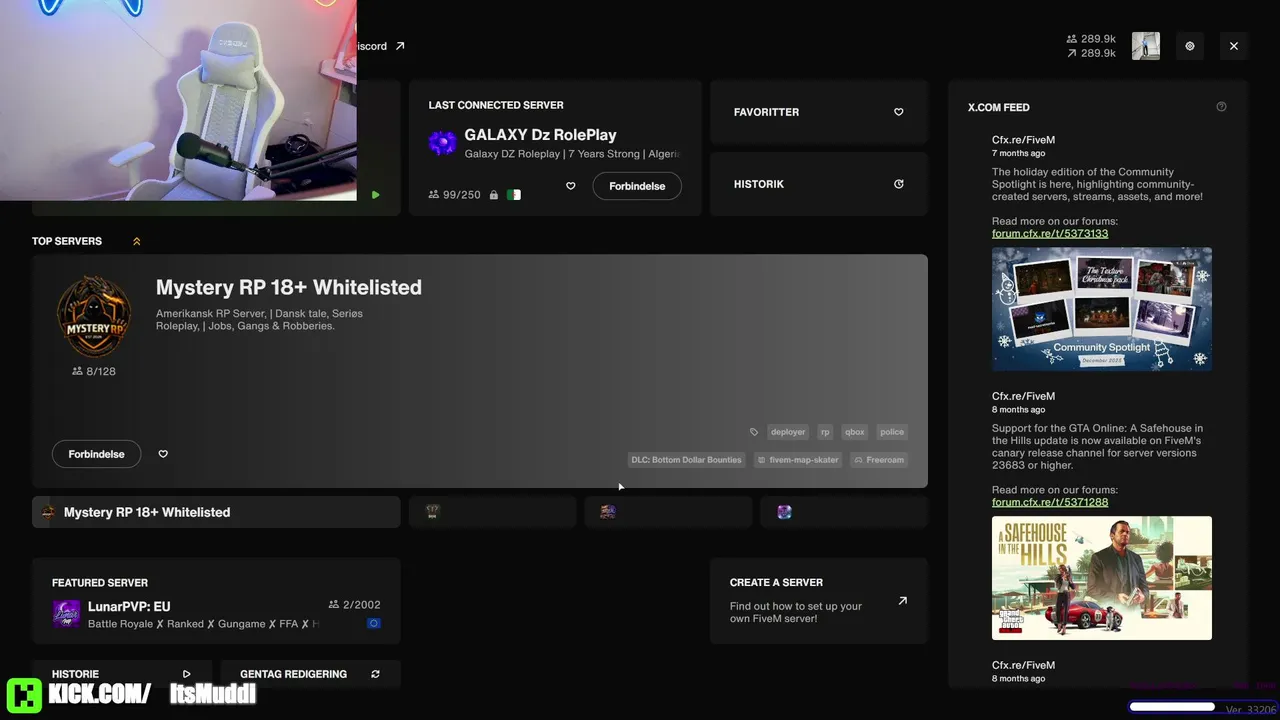Click the progress bar at the bottom right
The image size is (1280, 720).
pyautogui.click(x=1172, y=707)
